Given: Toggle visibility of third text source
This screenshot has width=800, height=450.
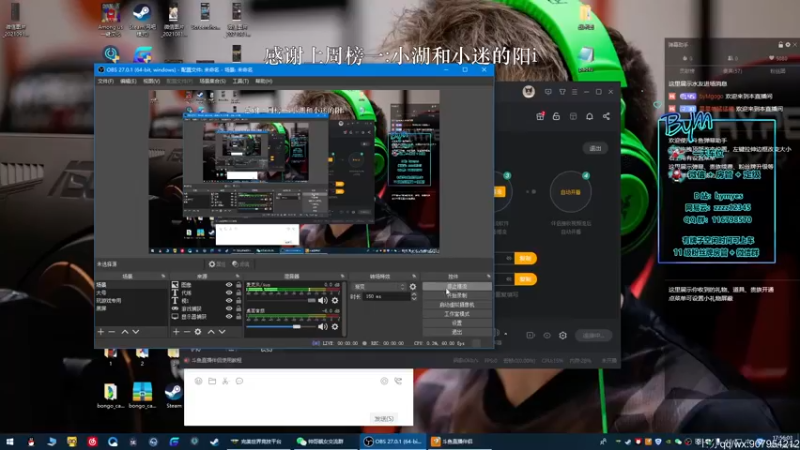Looking at the screenshot, I should point(229,301).
